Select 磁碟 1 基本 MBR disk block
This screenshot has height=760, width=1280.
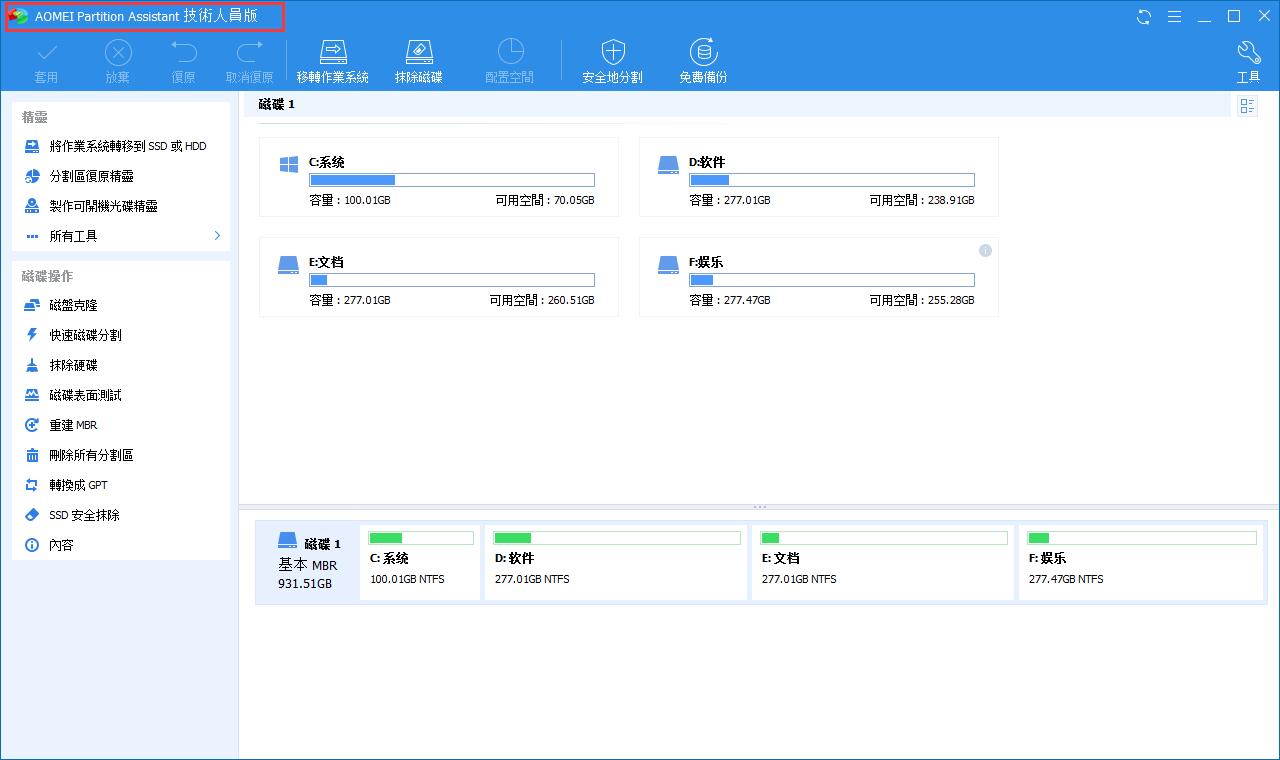pyautogui.click(x=308, y=562)
